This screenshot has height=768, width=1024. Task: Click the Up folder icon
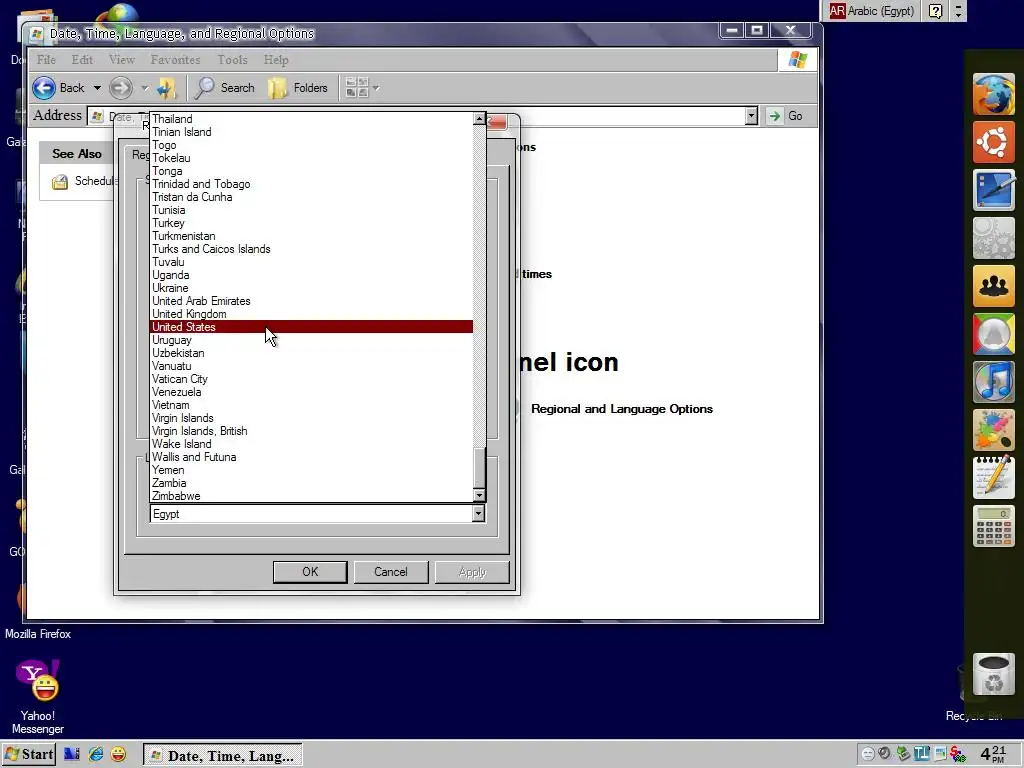[x=167, y=88]
